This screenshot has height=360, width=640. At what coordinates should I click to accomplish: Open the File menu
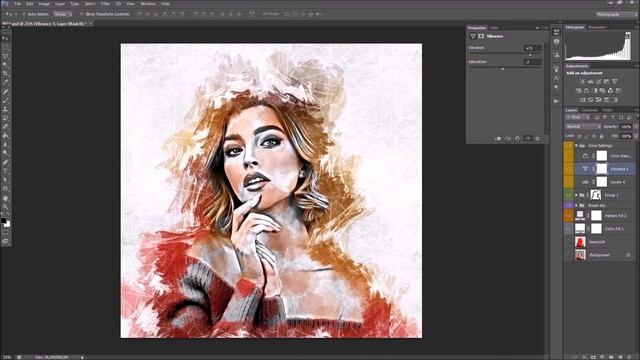(18, 4)
